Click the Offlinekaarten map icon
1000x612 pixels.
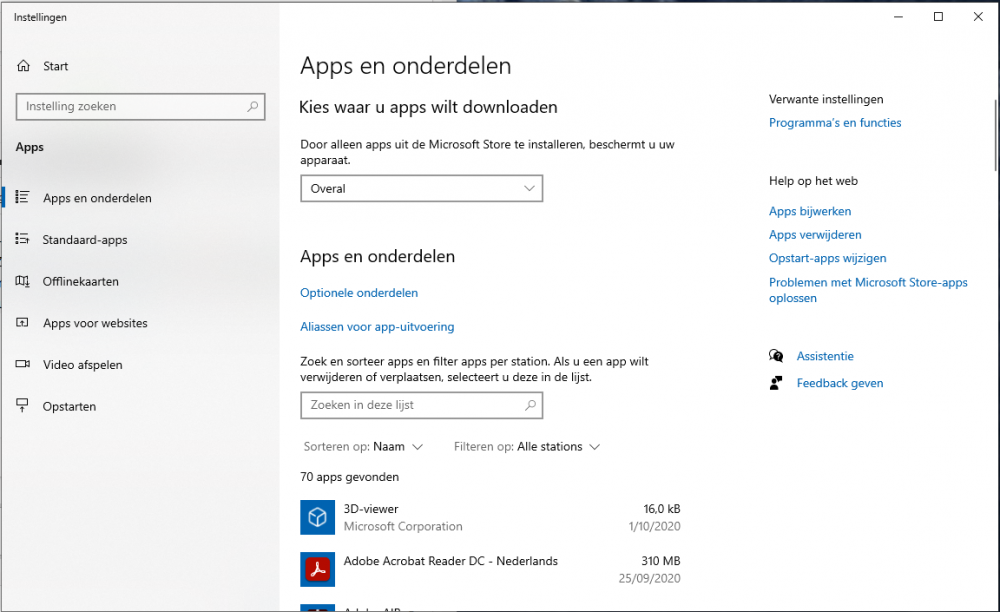pos(23,282)
